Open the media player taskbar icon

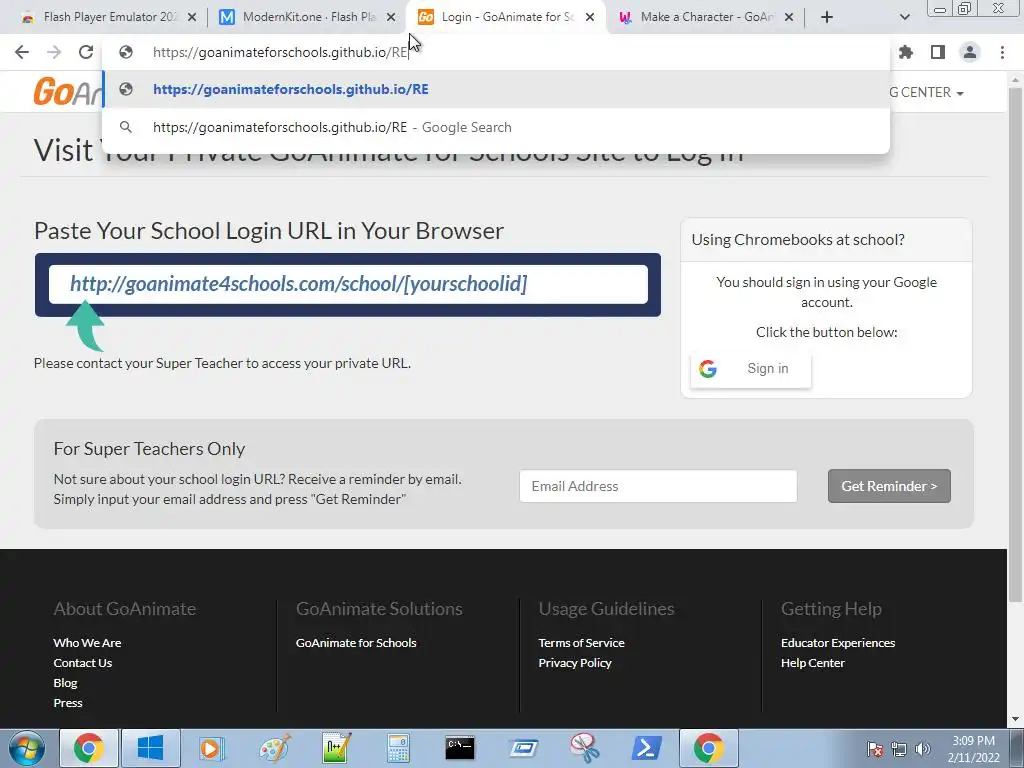click(x=211, y=748)
